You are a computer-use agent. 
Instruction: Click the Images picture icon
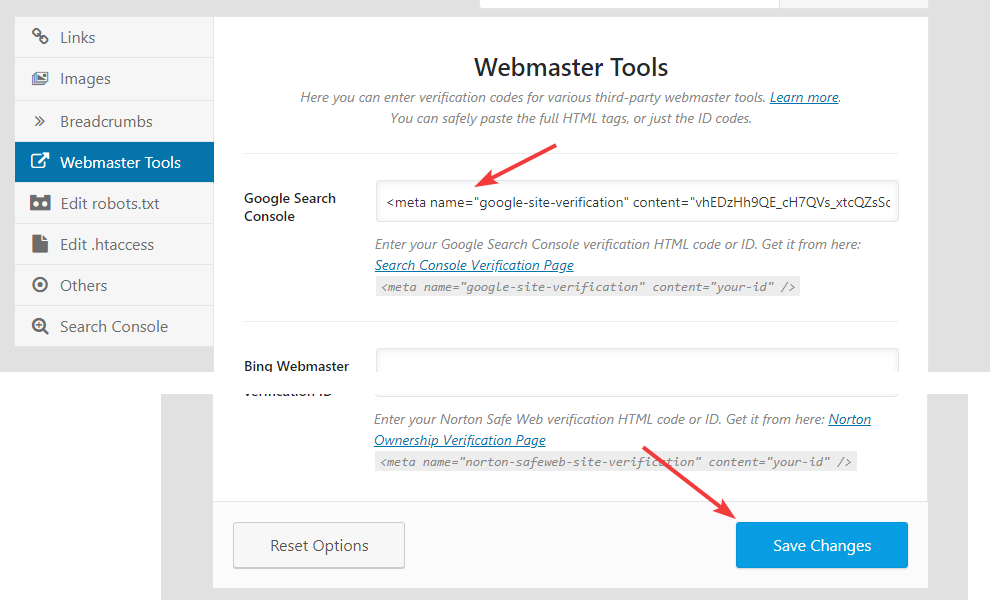(40, 78)
